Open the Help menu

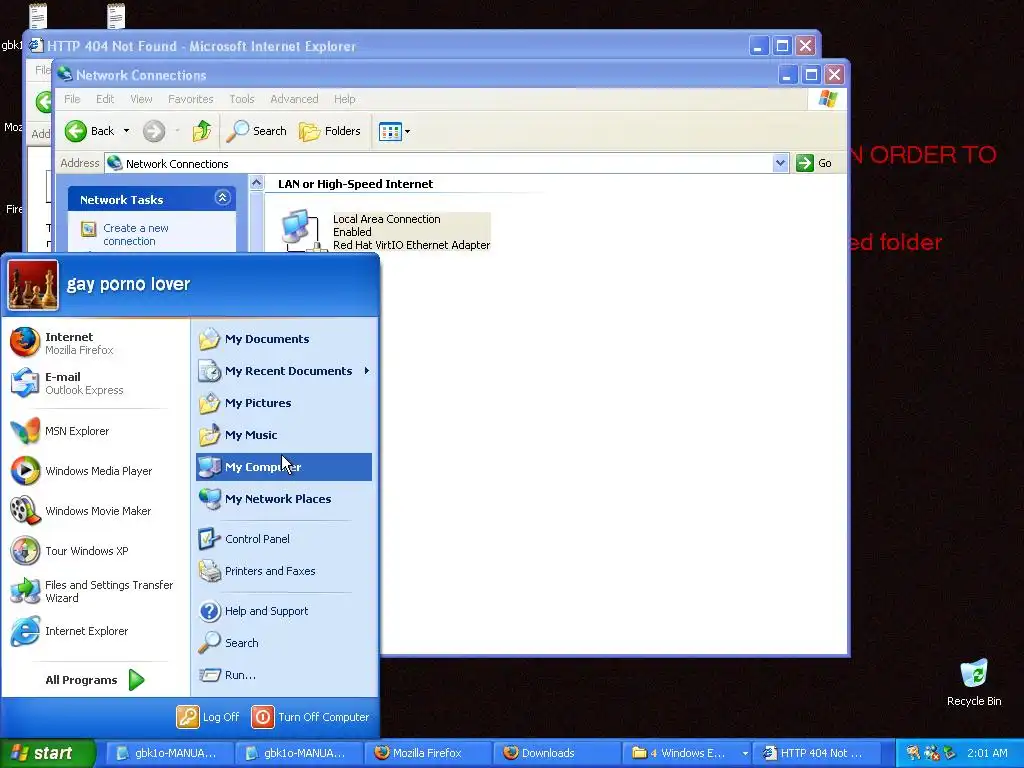(344, 99)
